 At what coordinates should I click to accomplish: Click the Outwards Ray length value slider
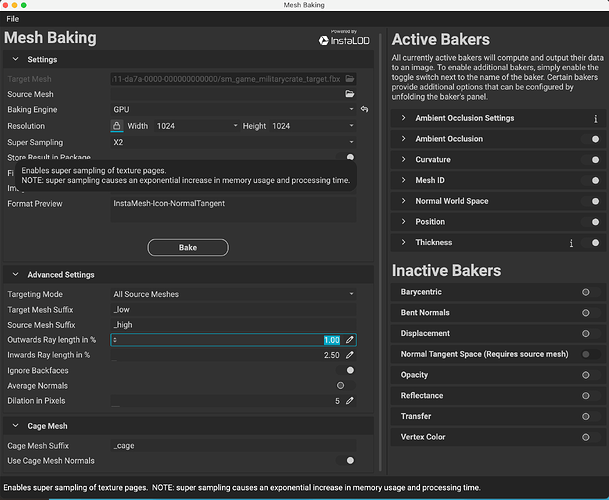[225, 340]
